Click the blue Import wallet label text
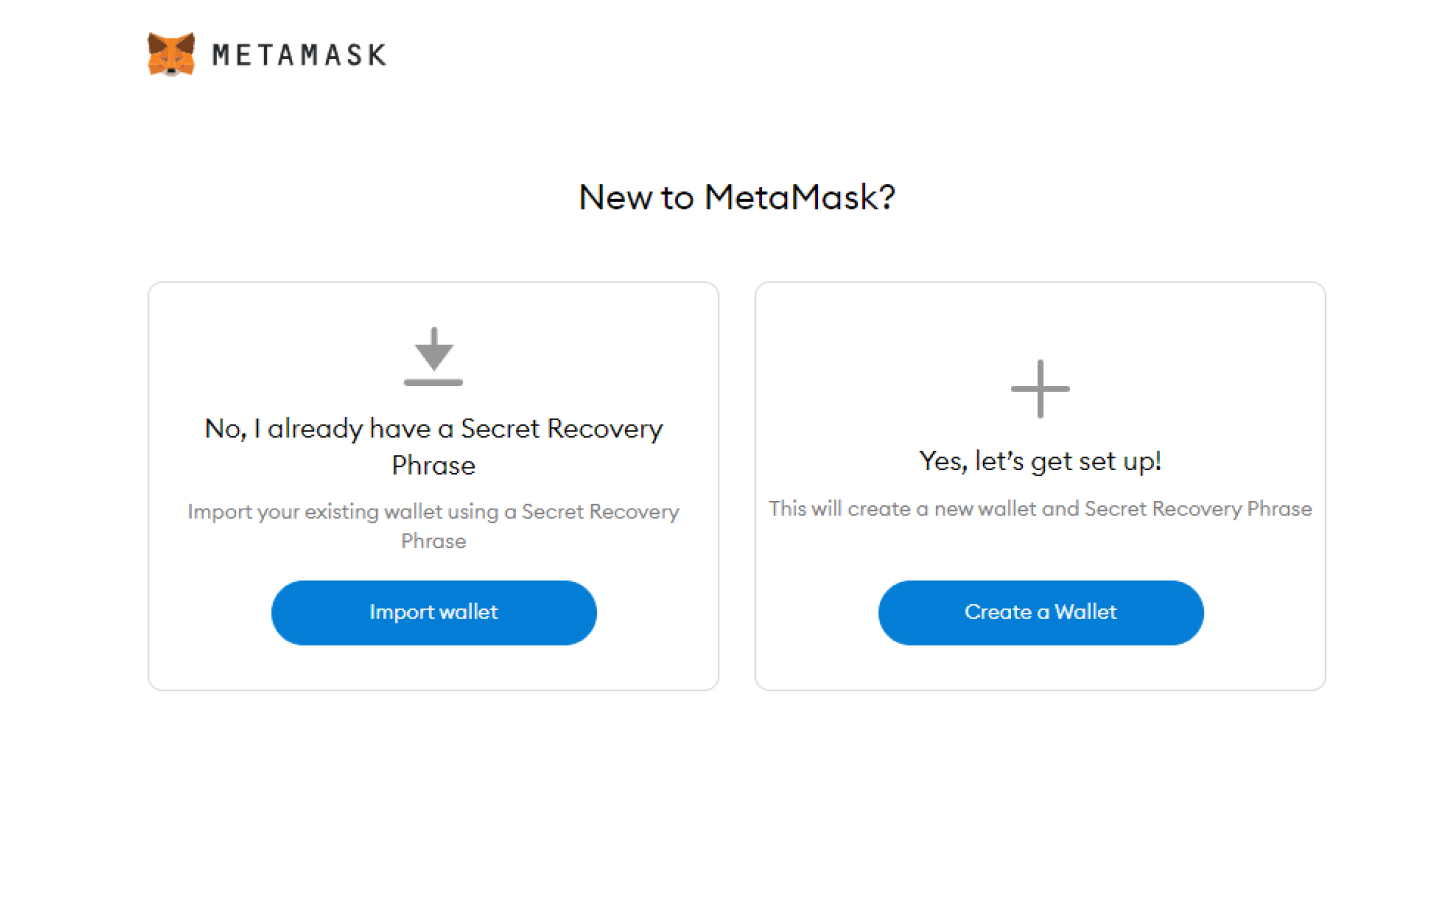The height and width of the screenshot is (915, 1446). [433, 612]
